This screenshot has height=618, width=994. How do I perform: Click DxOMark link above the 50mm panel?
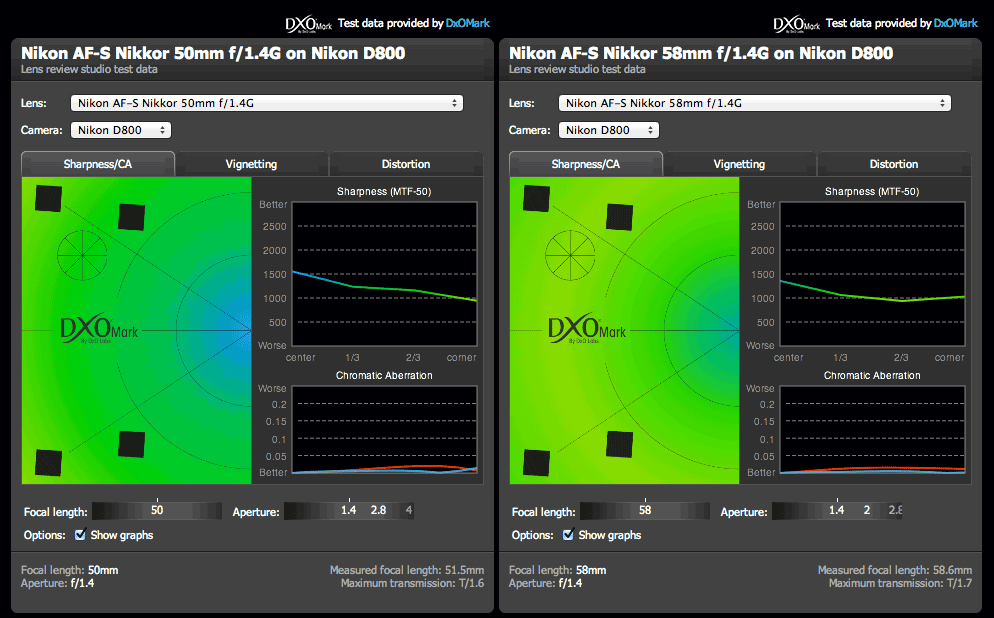468,23
